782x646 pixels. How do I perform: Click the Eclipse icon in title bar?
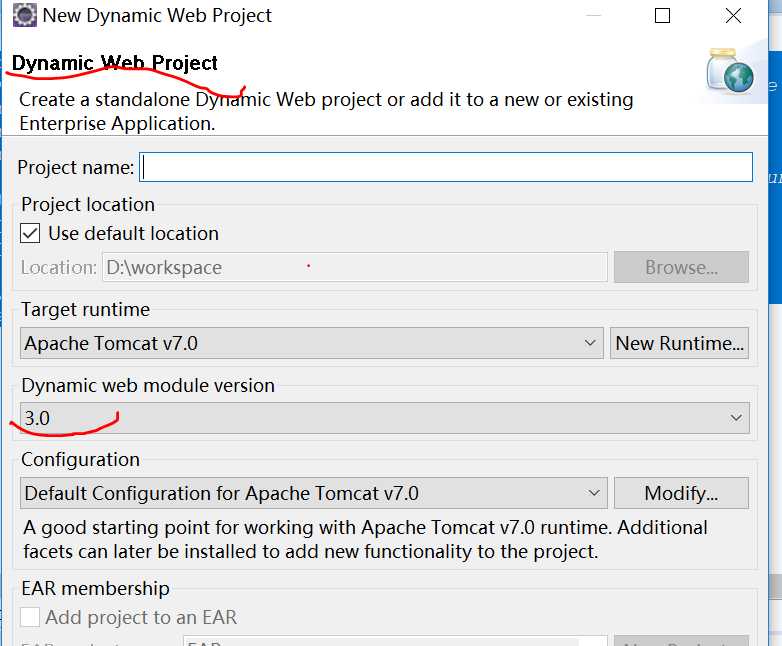coord(24,15)
